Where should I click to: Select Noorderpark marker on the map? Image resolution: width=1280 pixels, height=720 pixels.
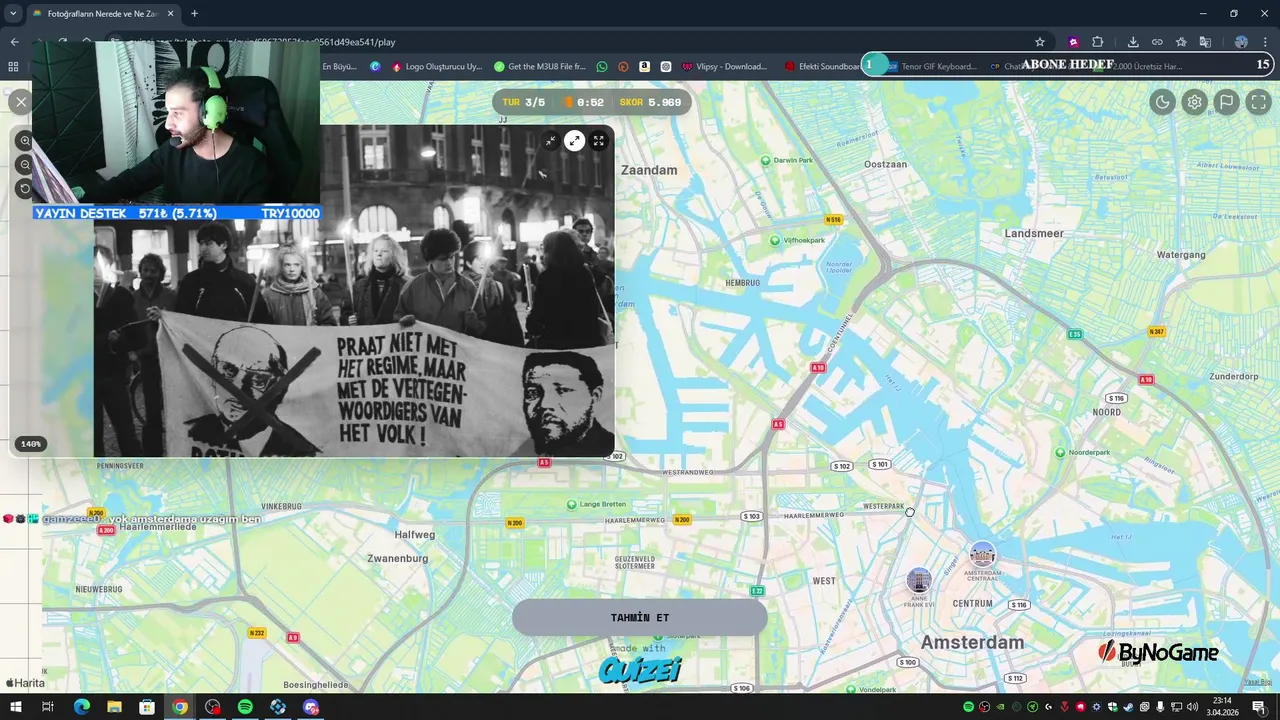[x=1060, y=452]
